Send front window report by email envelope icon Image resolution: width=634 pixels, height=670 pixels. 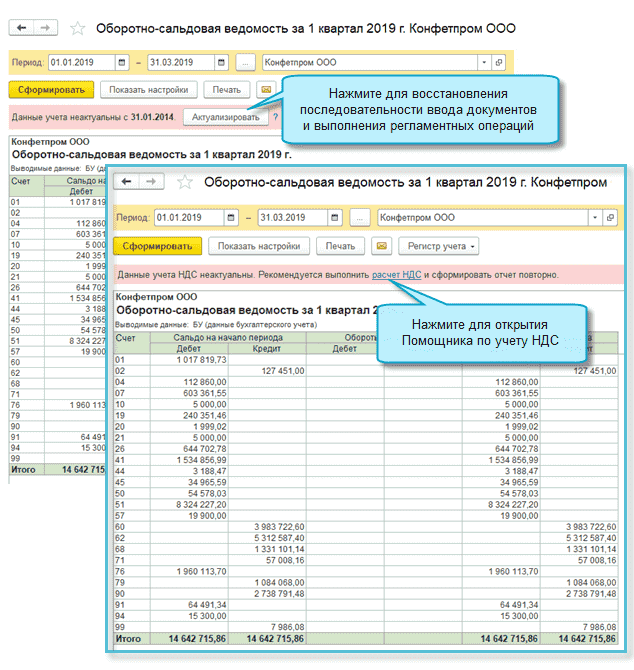point(382,246)
